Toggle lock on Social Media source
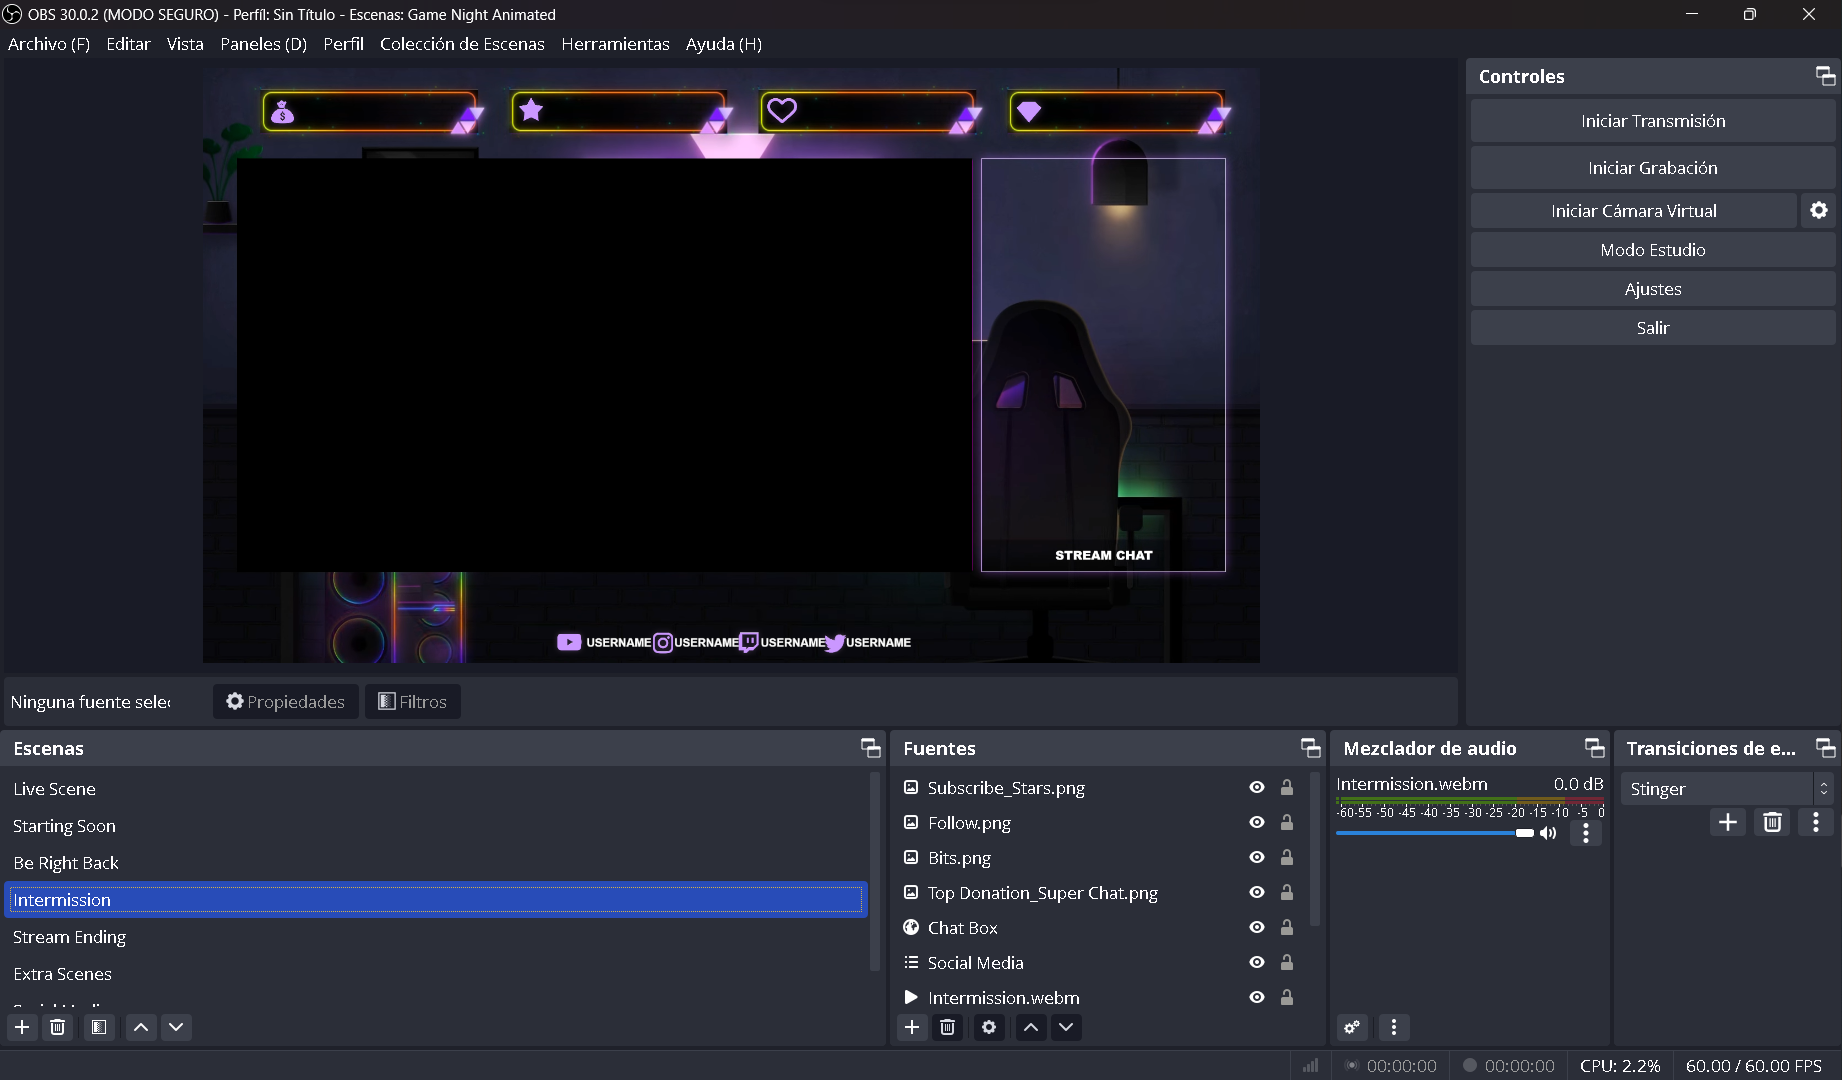Viewport: 1842px width, 1080px height. 1287,963
